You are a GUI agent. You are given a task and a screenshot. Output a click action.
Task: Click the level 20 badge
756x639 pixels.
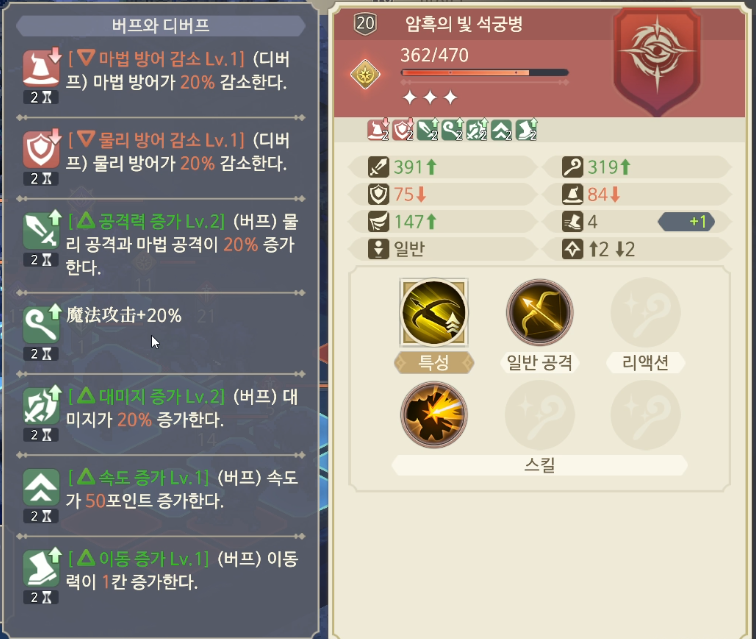(365, 23)
